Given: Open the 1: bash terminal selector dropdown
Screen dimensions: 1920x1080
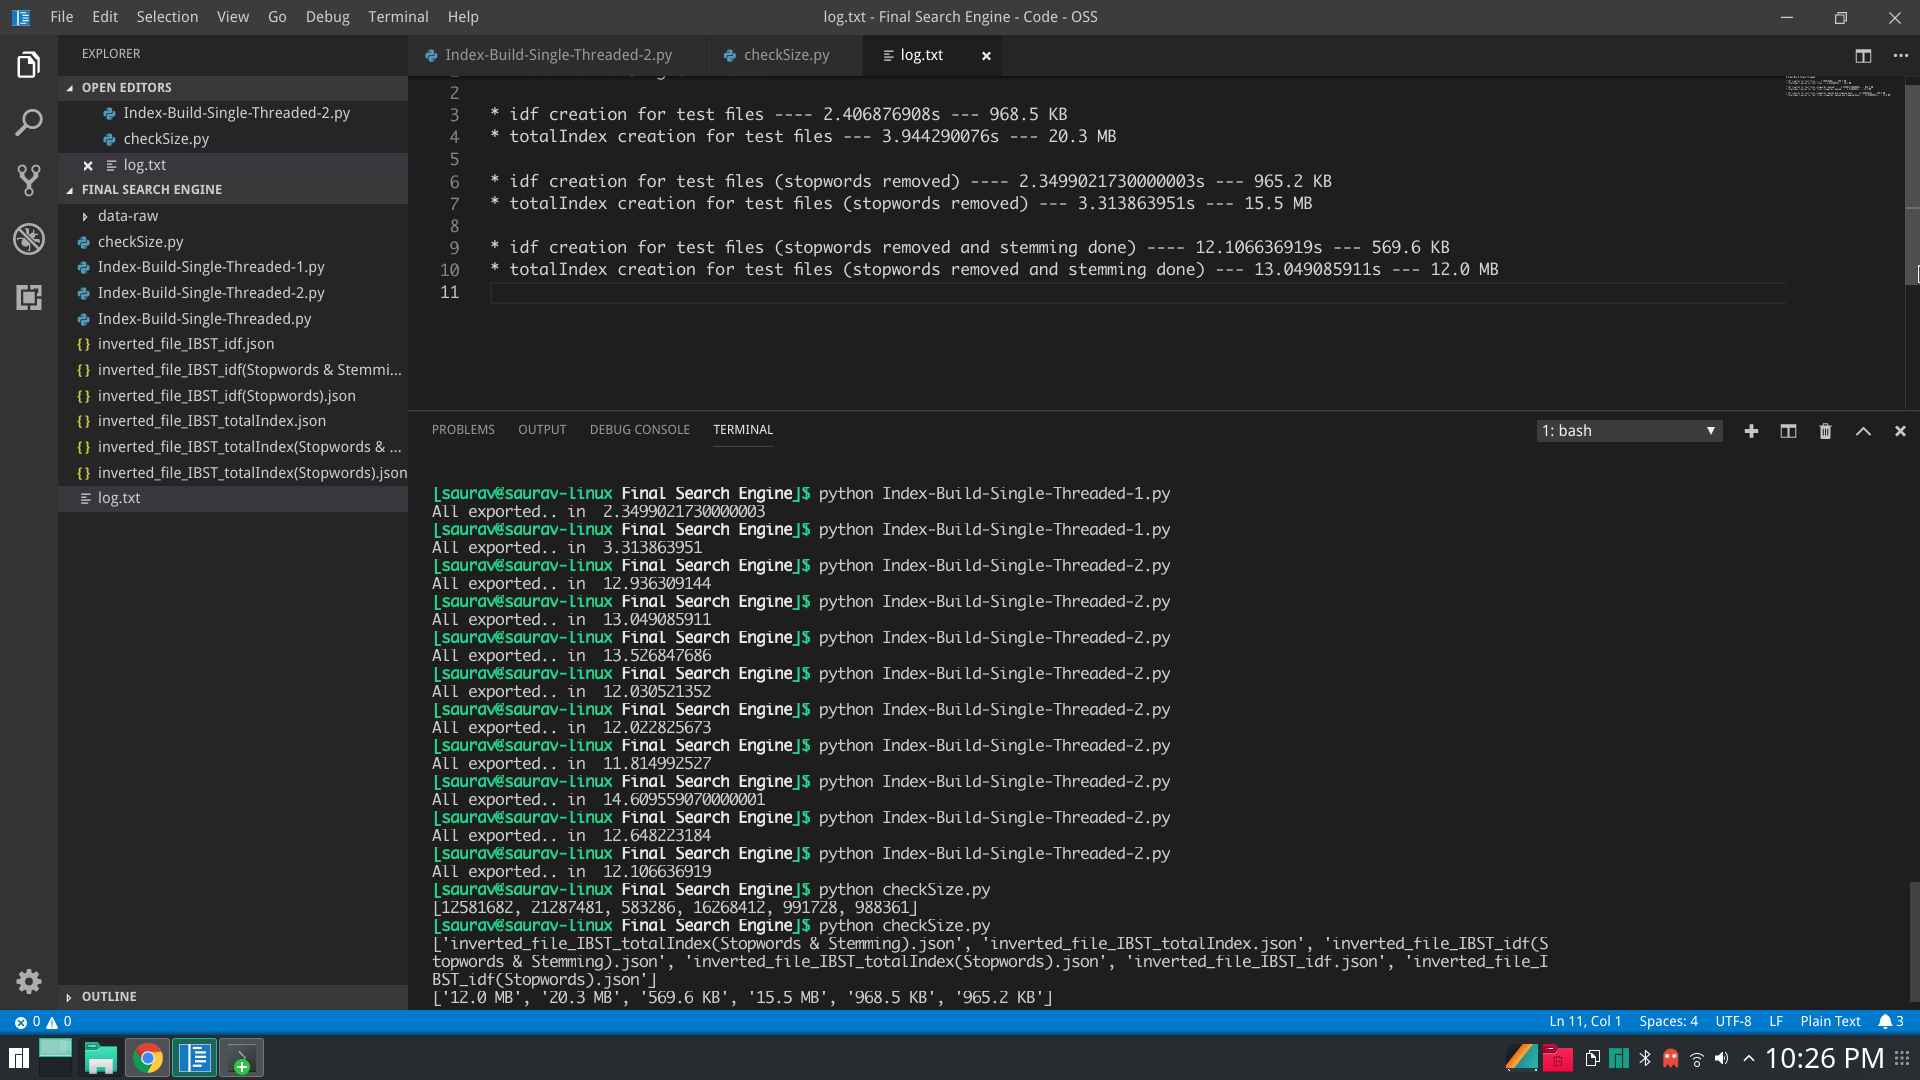Looking at the screenshot, I should click(1628, 431).
